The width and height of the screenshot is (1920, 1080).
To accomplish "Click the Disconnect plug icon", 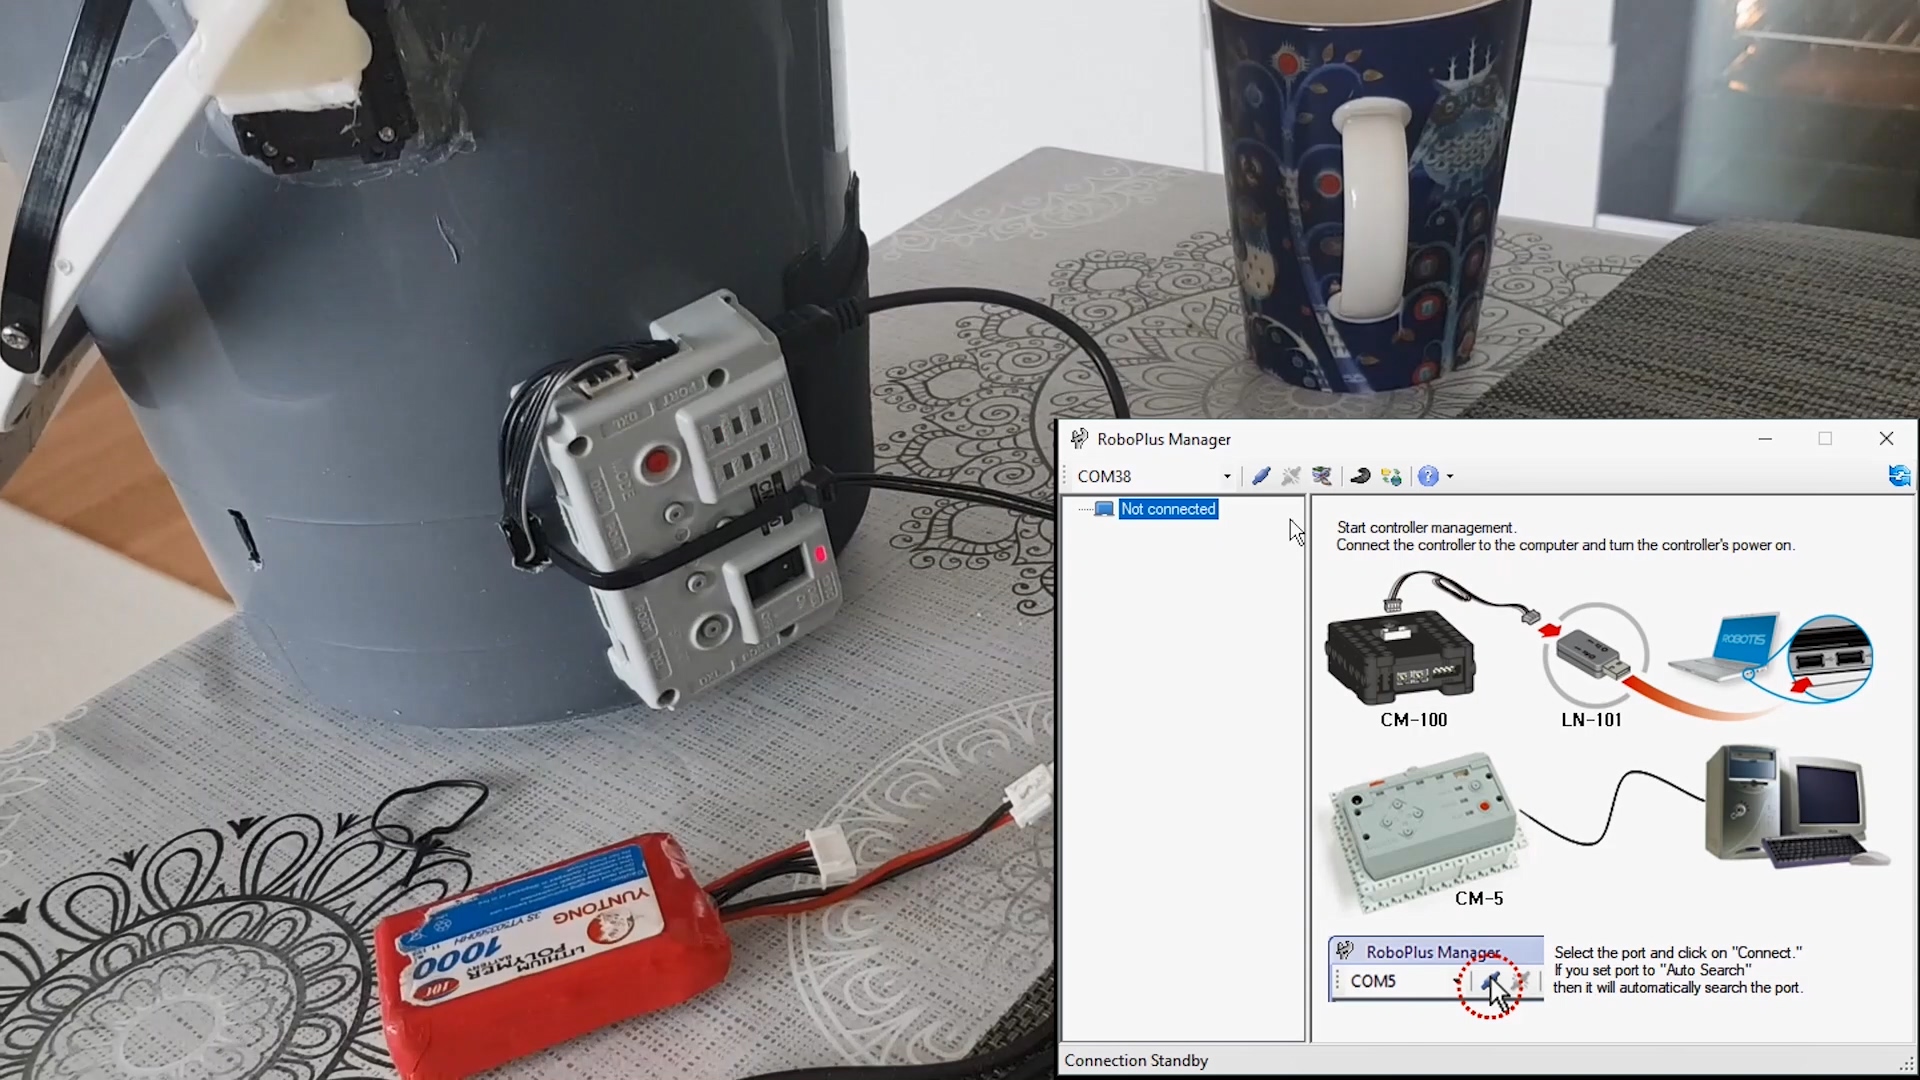I will 1291,476.
